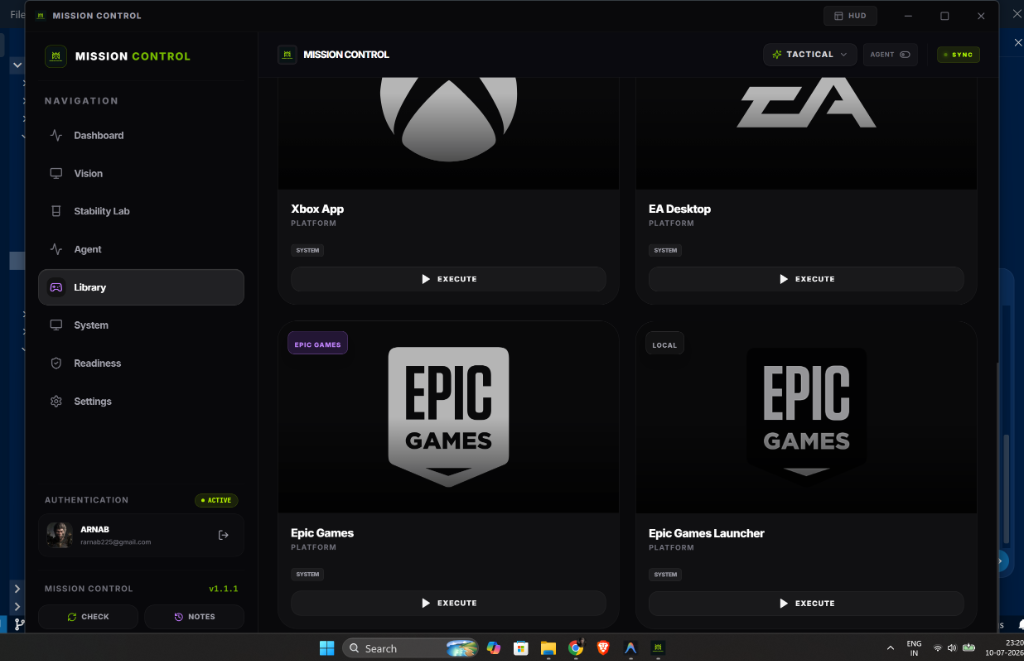Open File Explorer from taskbar

pos(548,648)
